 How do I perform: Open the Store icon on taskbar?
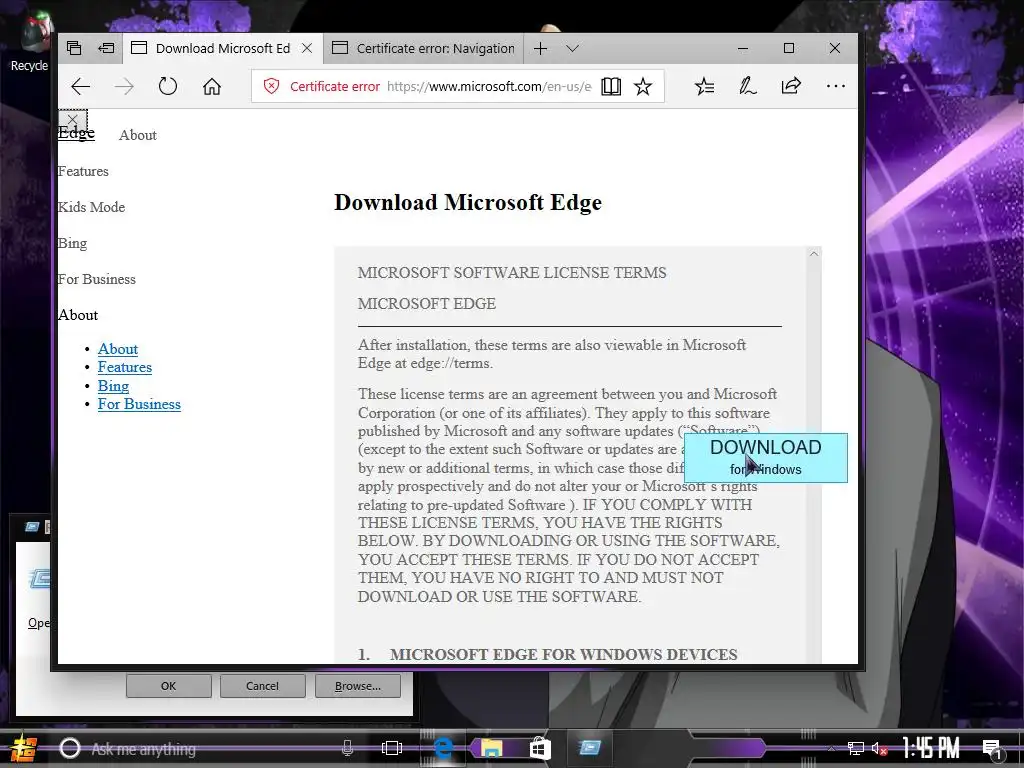coord(540,748)
